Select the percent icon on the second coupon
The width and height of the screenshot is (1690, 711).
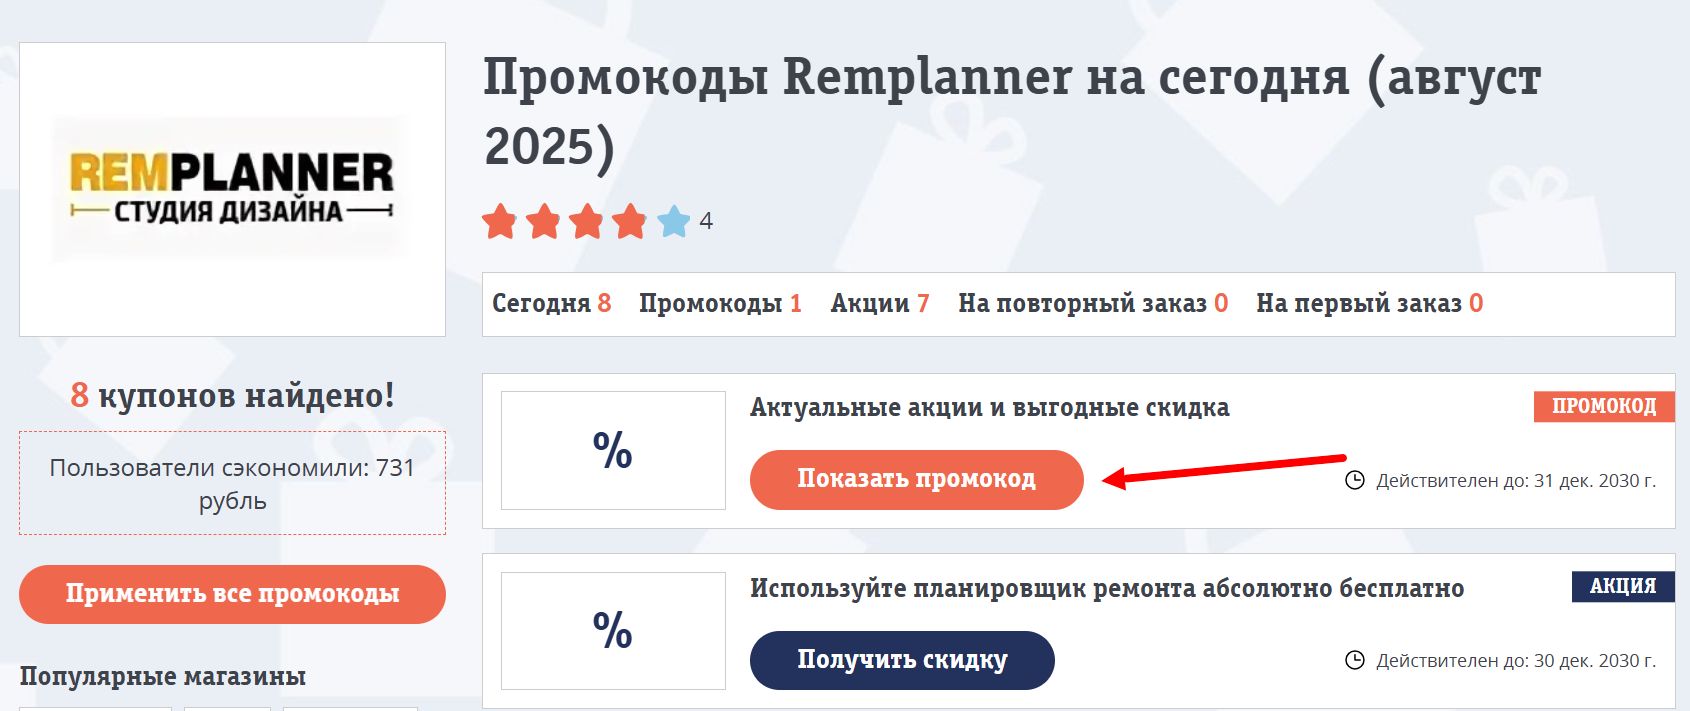(613, 630)
